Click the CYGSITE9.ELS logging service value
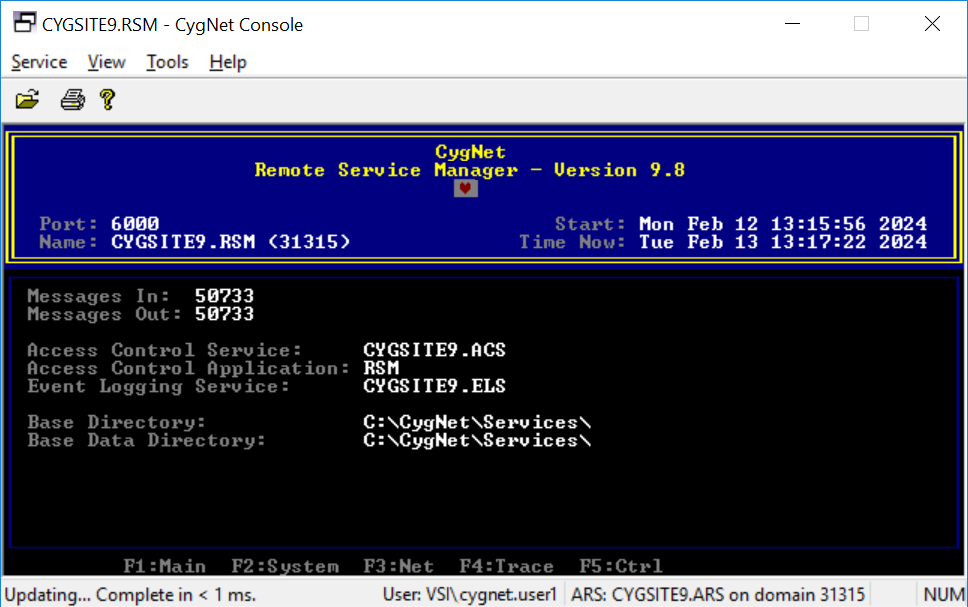The height and width of the screenshot is (607, 968). coord(435,386)
